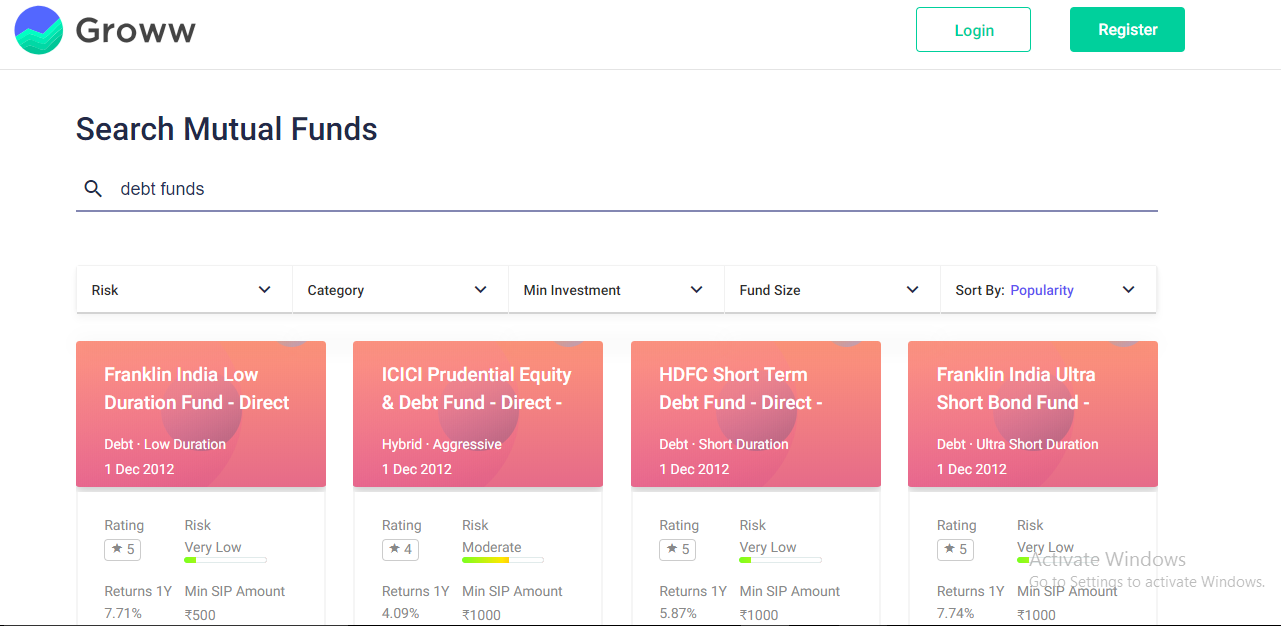Screen dimensions: 1281x626
Task: Open HDFC Short Term Debt Fund card
Action: click(756, 414)
